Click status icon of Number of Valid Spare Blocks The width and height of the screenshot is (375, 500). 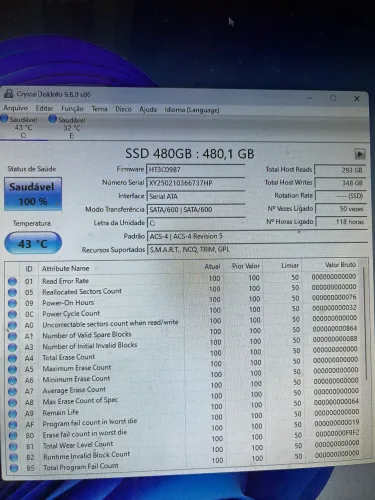click(x=12, y=336)
